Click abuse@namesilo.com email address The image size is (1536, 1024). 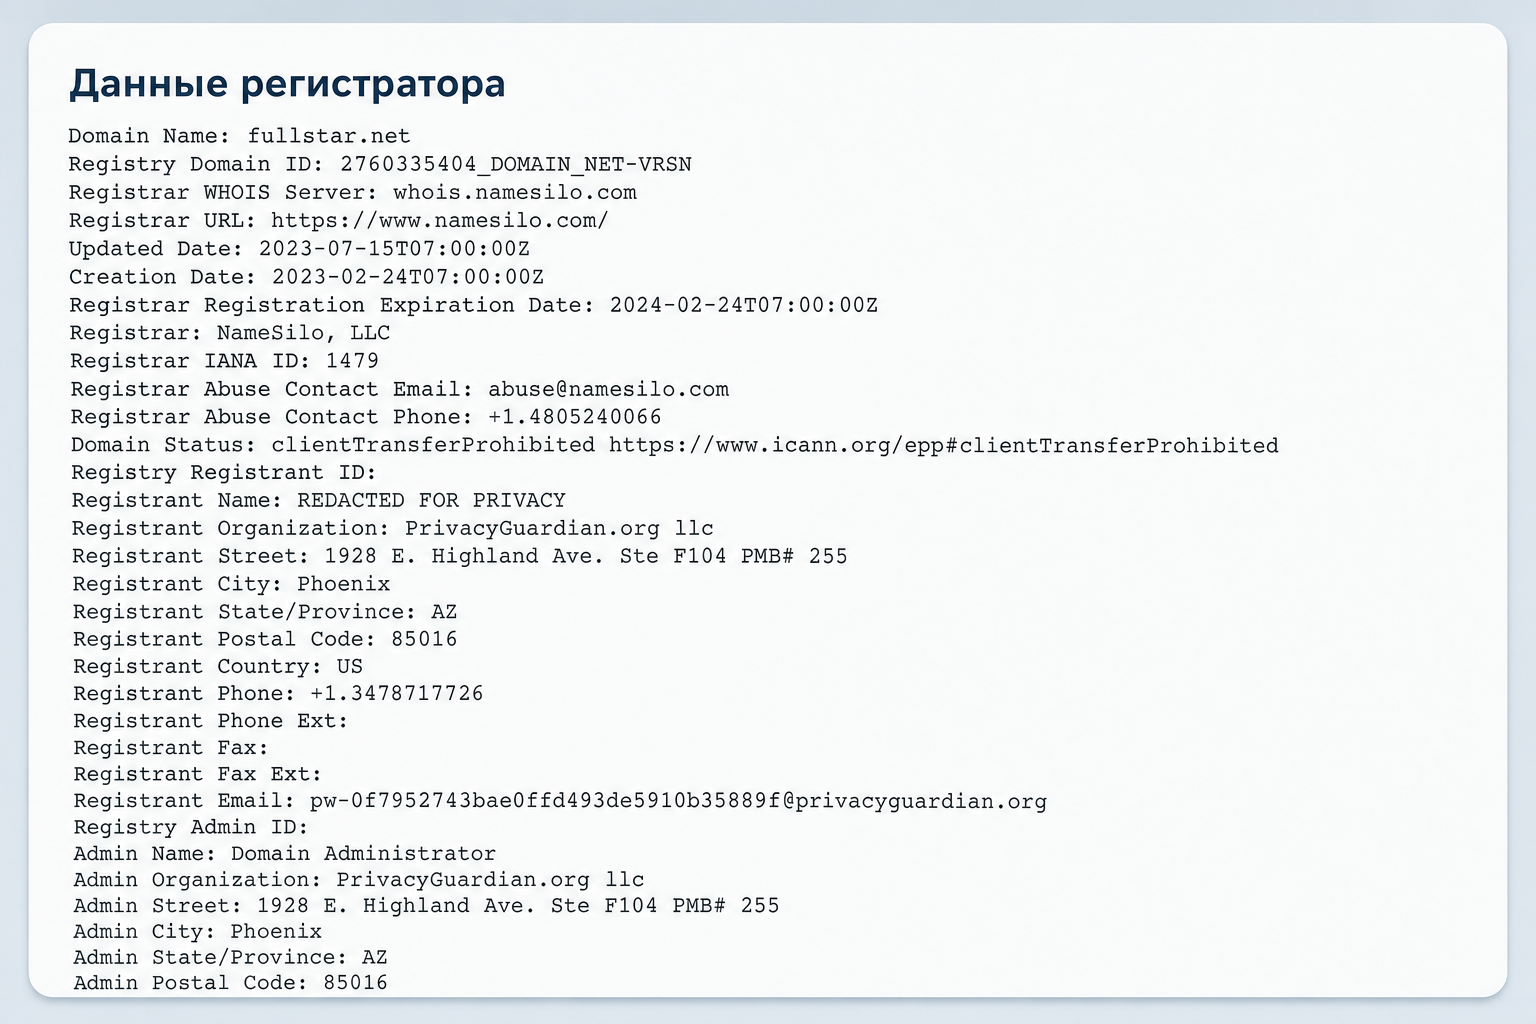(x=609, y=388)
